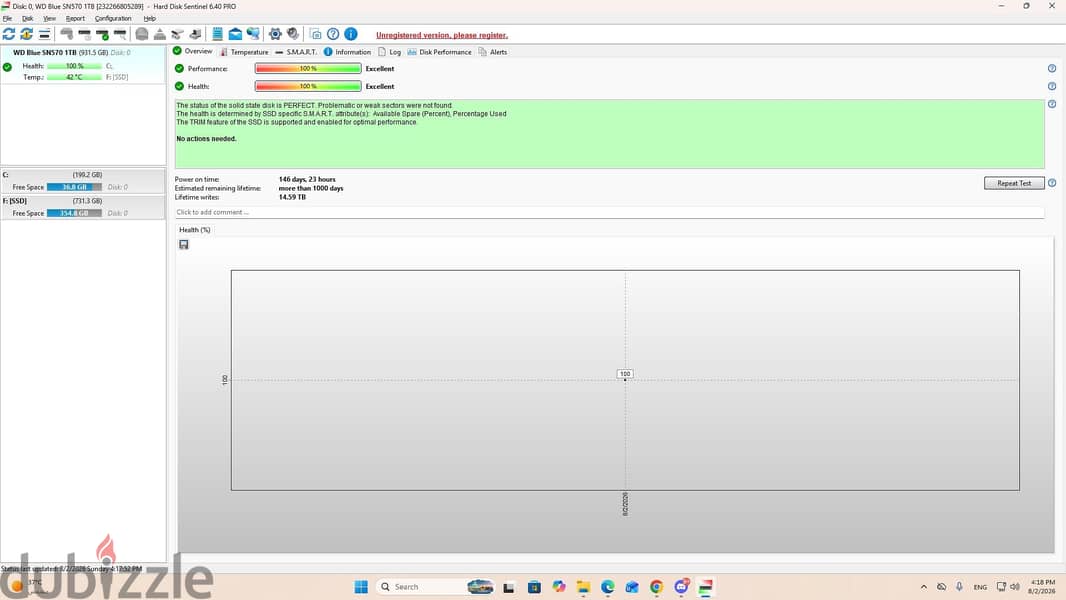Click the gray gear and wrench icon

pyautogui.click(x=293, y=34)
